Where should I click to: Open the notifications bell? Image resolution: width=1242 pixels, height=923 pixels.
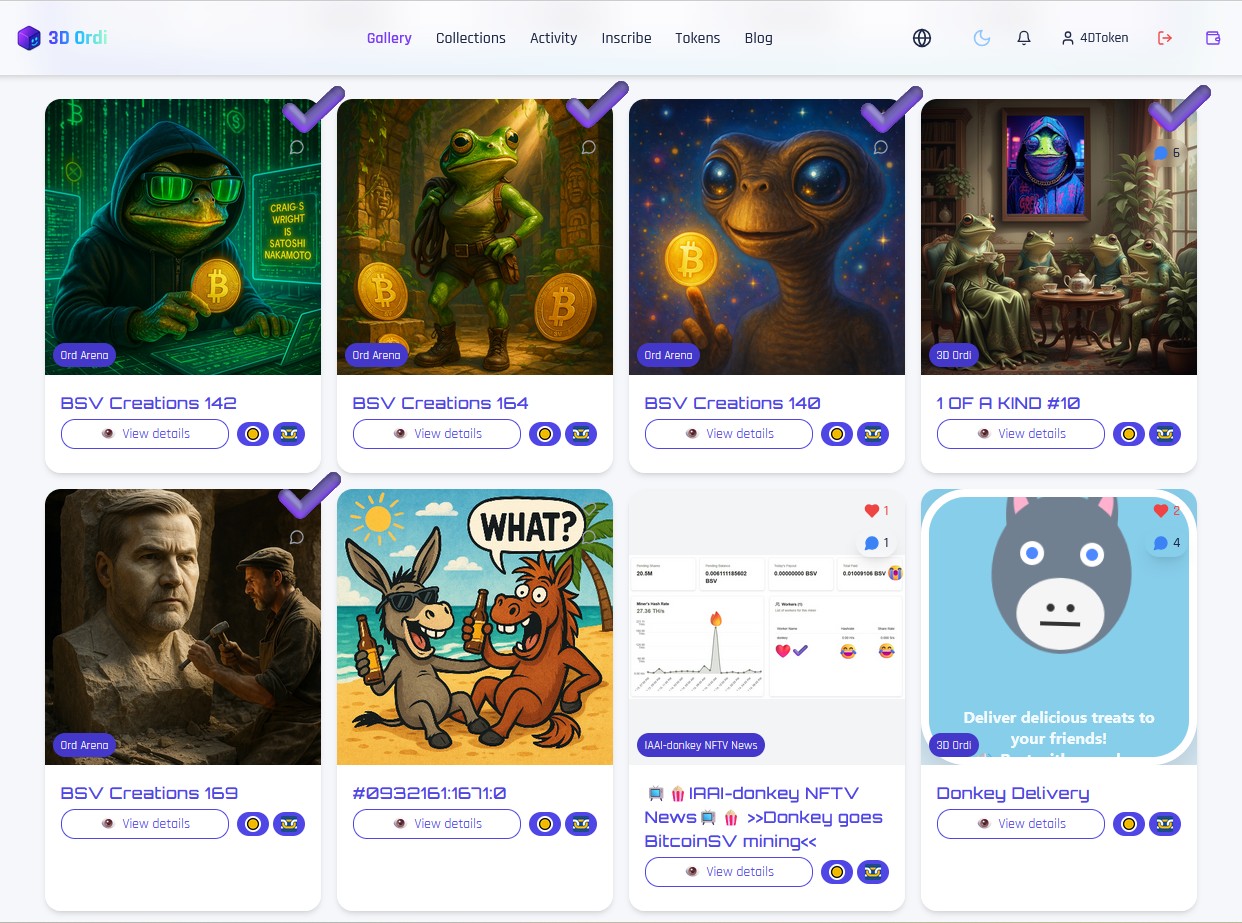pos(1024,38)
